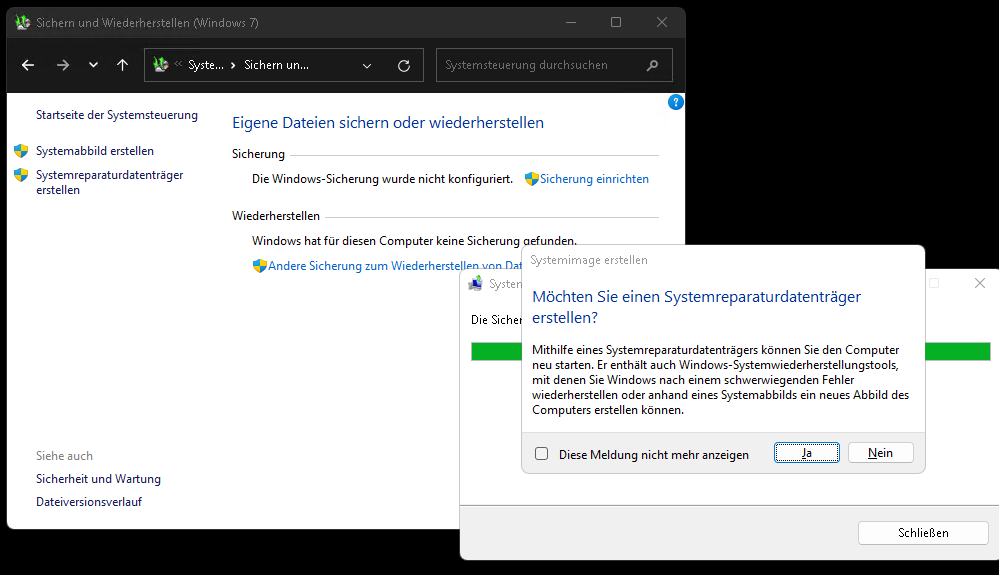Click Andere Sicherung zum Wiederherstellen link
Image resolution: width=999 pixels, height=575 pixels.
click(395, 266)
